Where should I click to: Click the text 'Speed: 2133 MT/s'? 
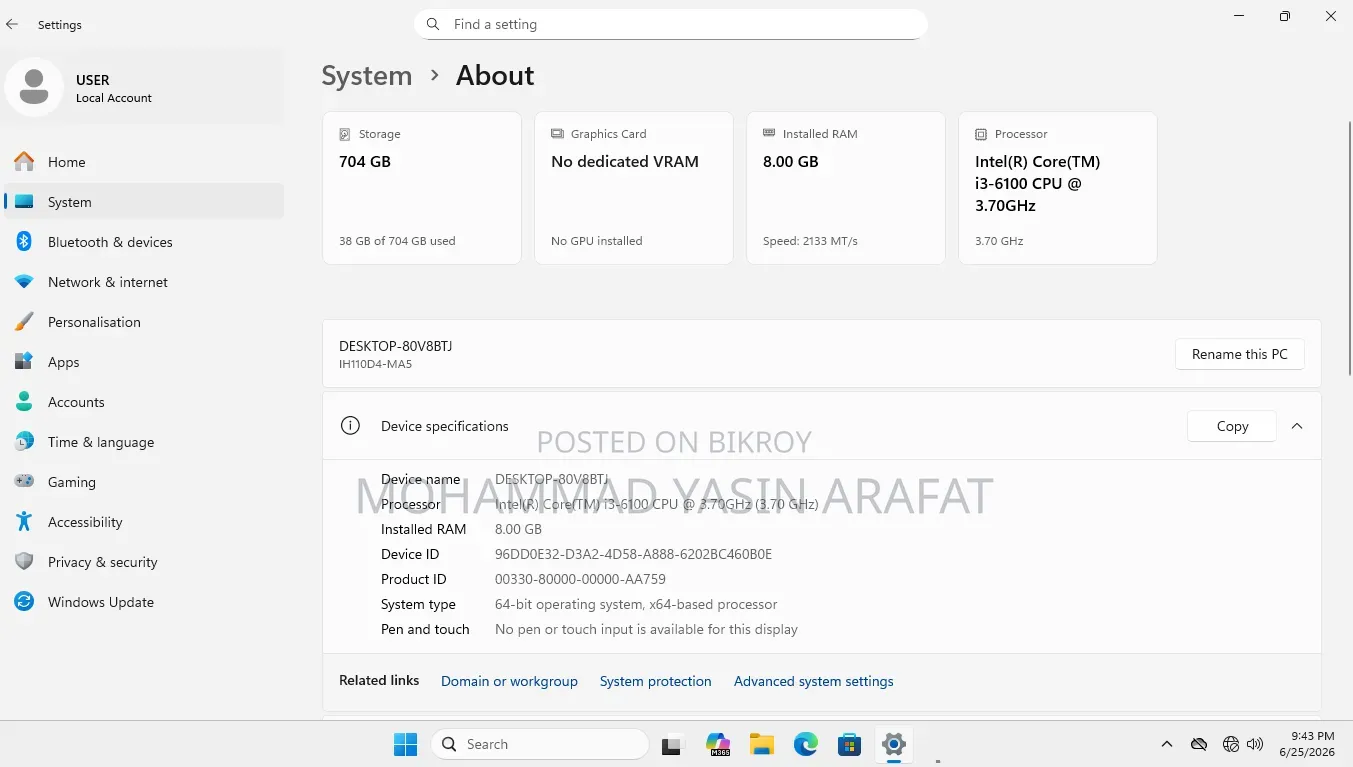[x=810, y=241]
